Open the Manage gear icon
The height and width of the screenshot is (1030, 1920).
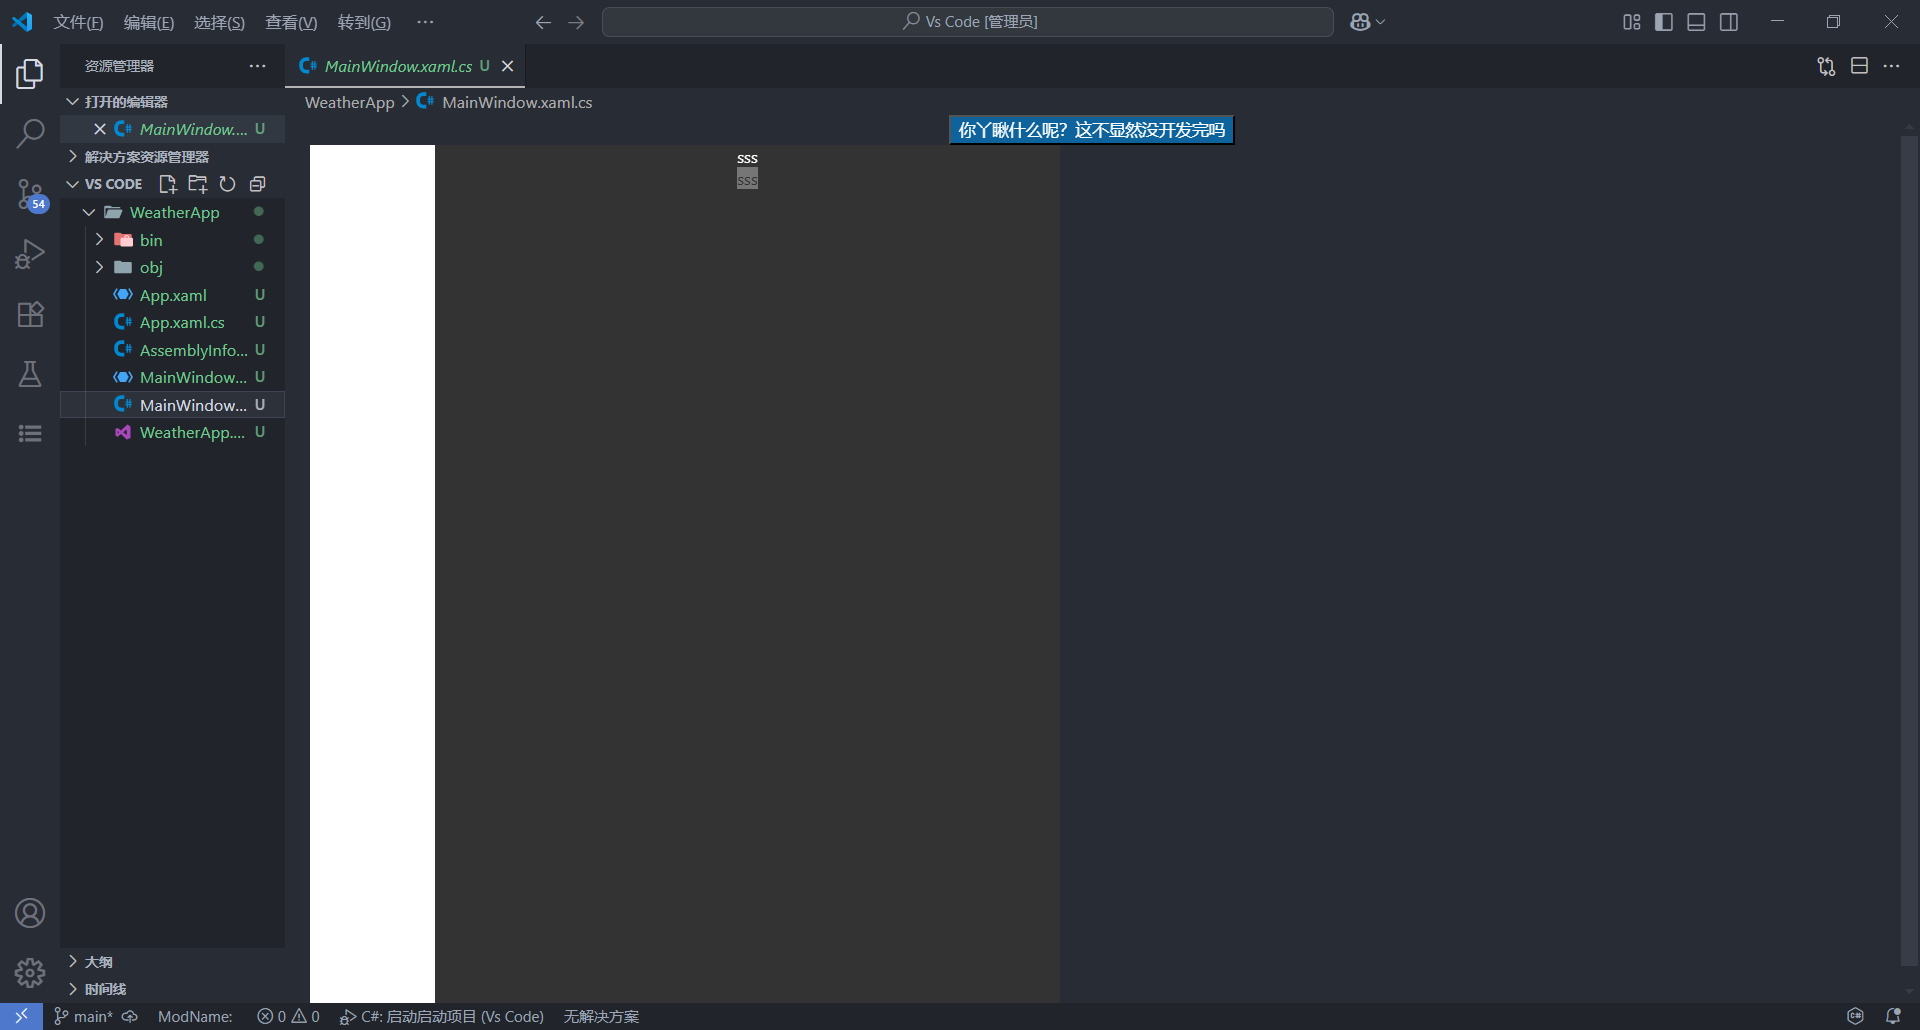pyautogui.click(x=30, y=973)
